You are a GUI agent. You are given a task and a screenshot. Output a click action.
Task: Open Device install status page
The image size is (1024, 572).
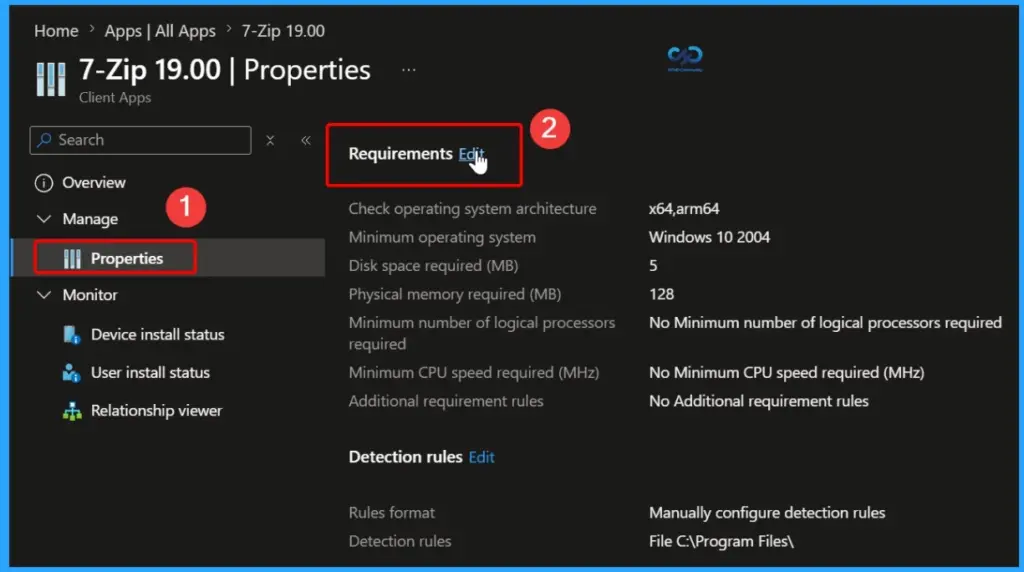pyautogui.click(x=157, y=335)
